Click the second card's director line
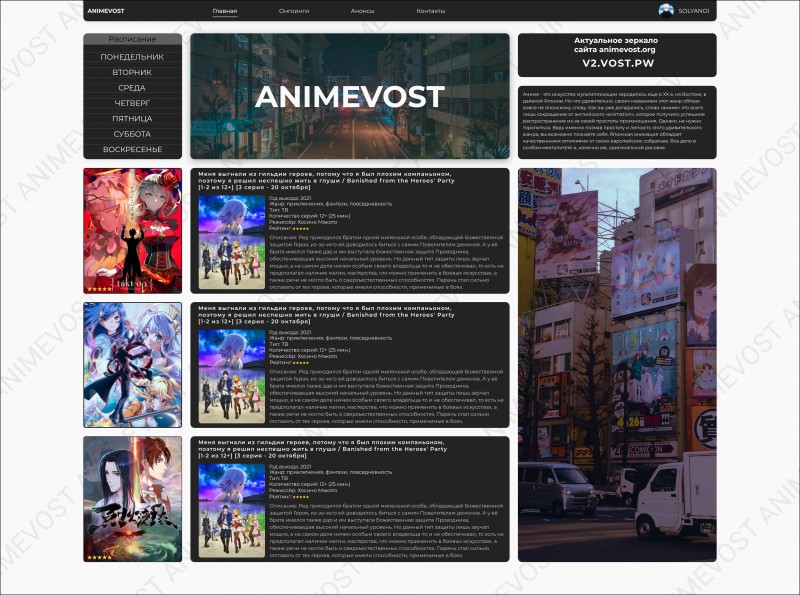 (x=303, y=356)
